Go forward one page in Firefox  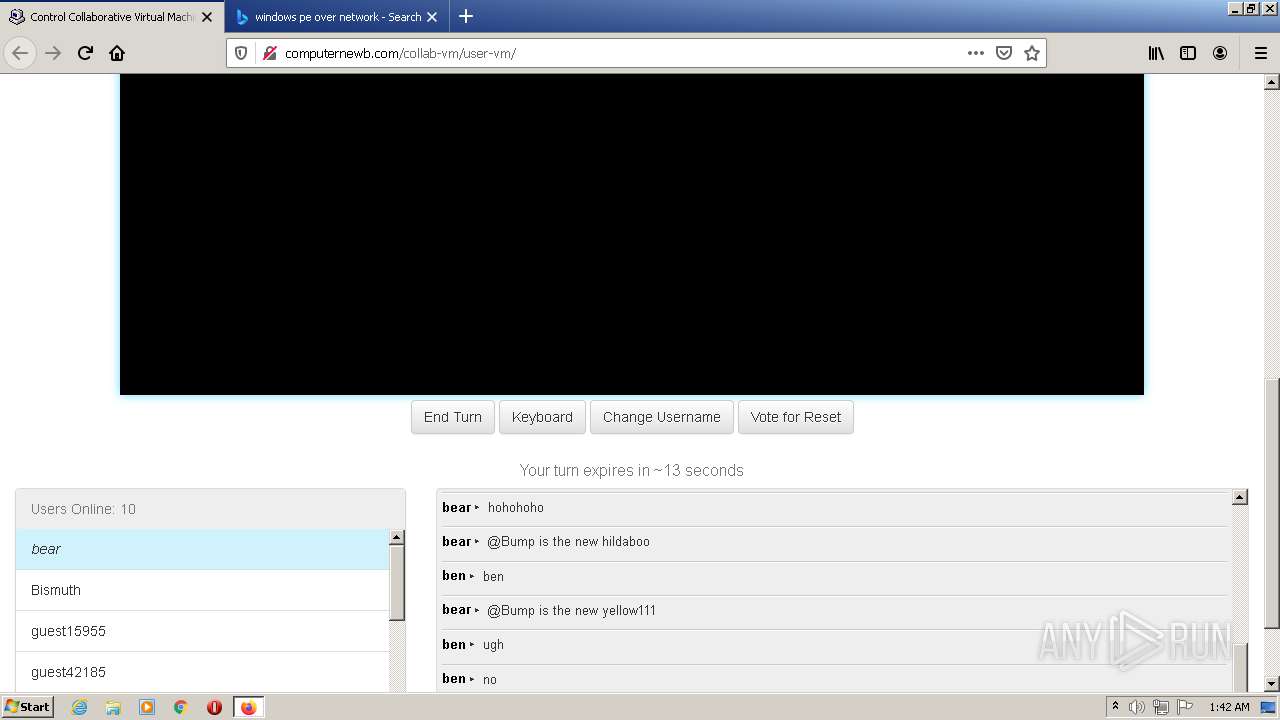coord(53,53)
